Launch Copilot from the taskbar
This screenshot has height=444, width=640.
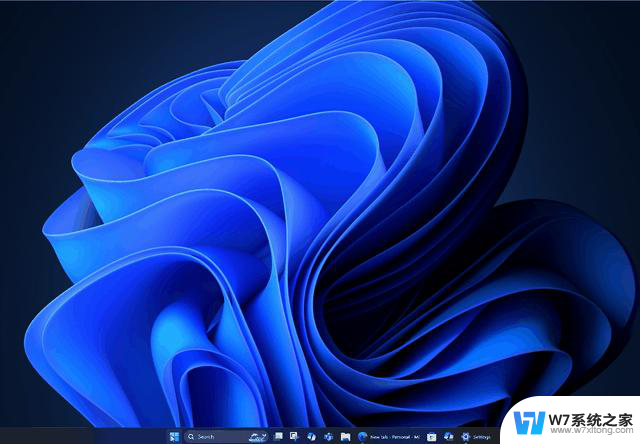(311, 437)
